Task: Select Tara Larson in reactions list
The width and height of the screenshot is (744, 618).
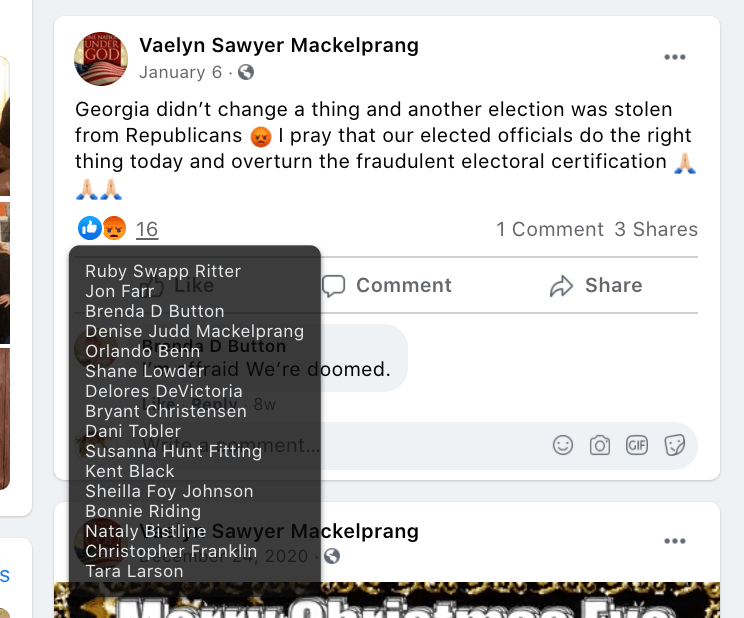Action: 134,571
